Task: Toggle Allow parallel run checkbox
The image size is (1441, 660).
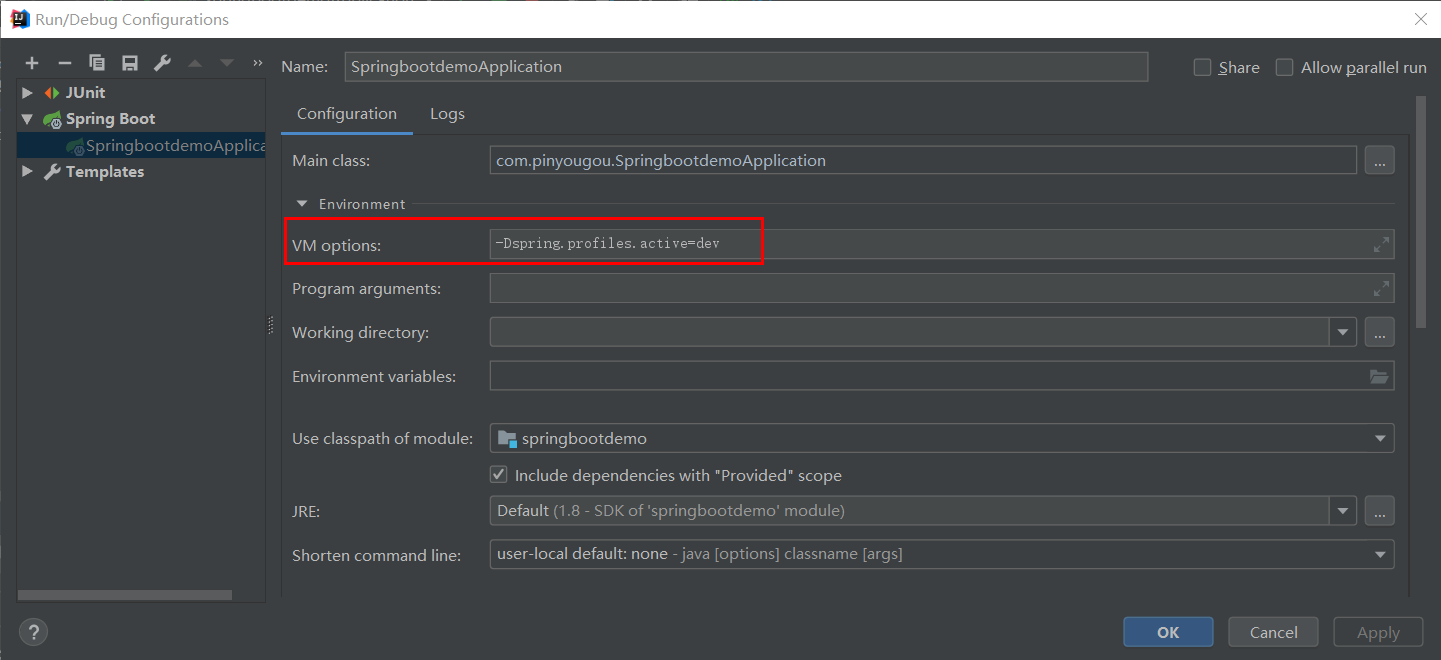Action: click(x=1285, y=68)
